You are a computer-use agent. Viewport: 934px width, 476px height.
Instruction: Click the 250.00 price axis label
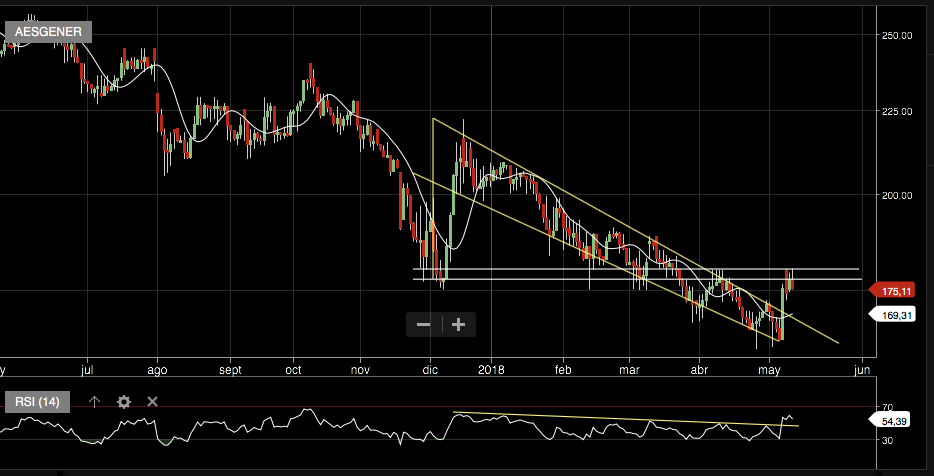point(897,36)
